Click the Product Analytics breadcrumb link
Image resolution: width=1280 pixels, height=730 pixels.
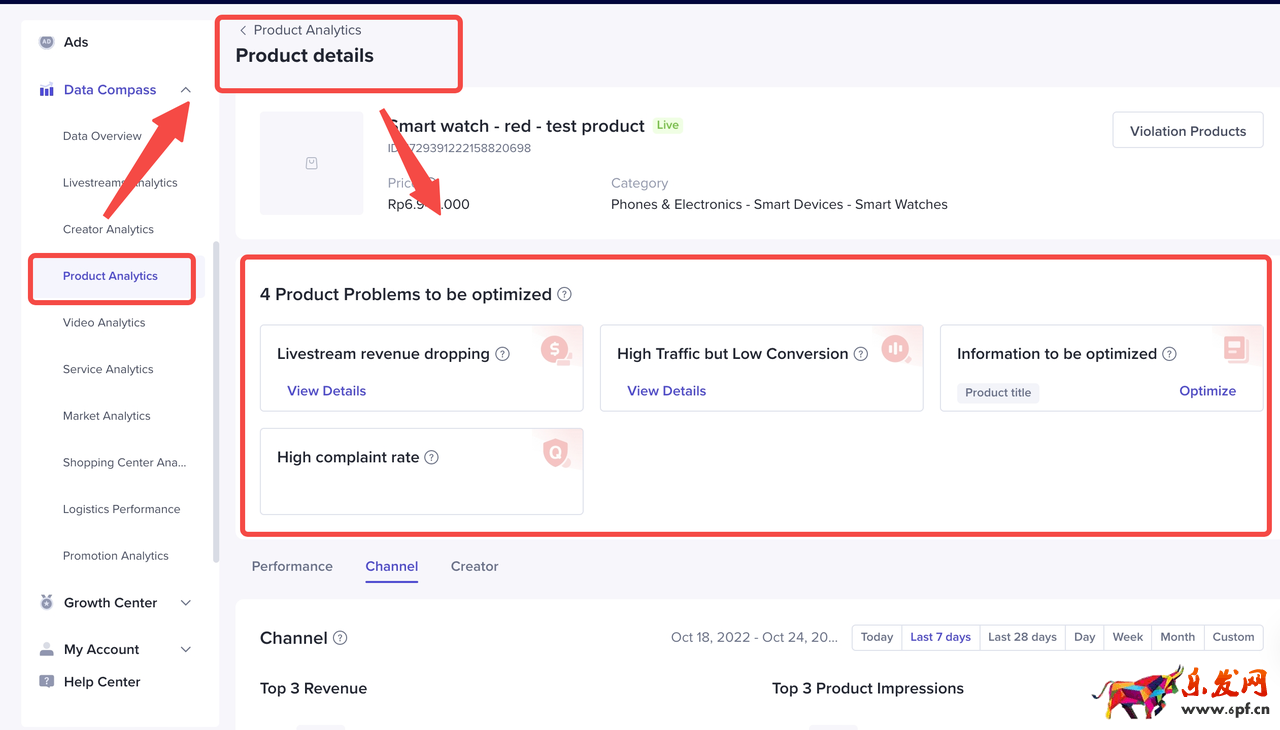[x=307, y=30]
